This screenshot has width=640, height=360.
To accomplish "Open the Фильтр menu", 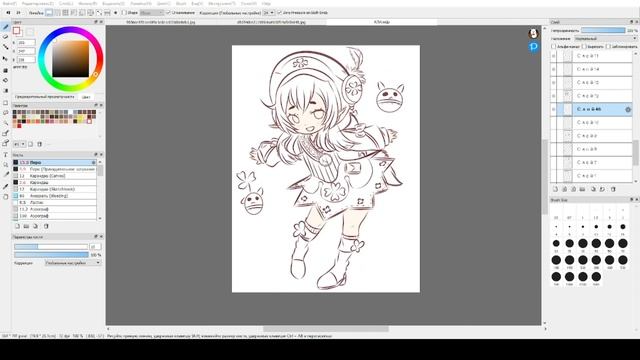I will [87, 3].
